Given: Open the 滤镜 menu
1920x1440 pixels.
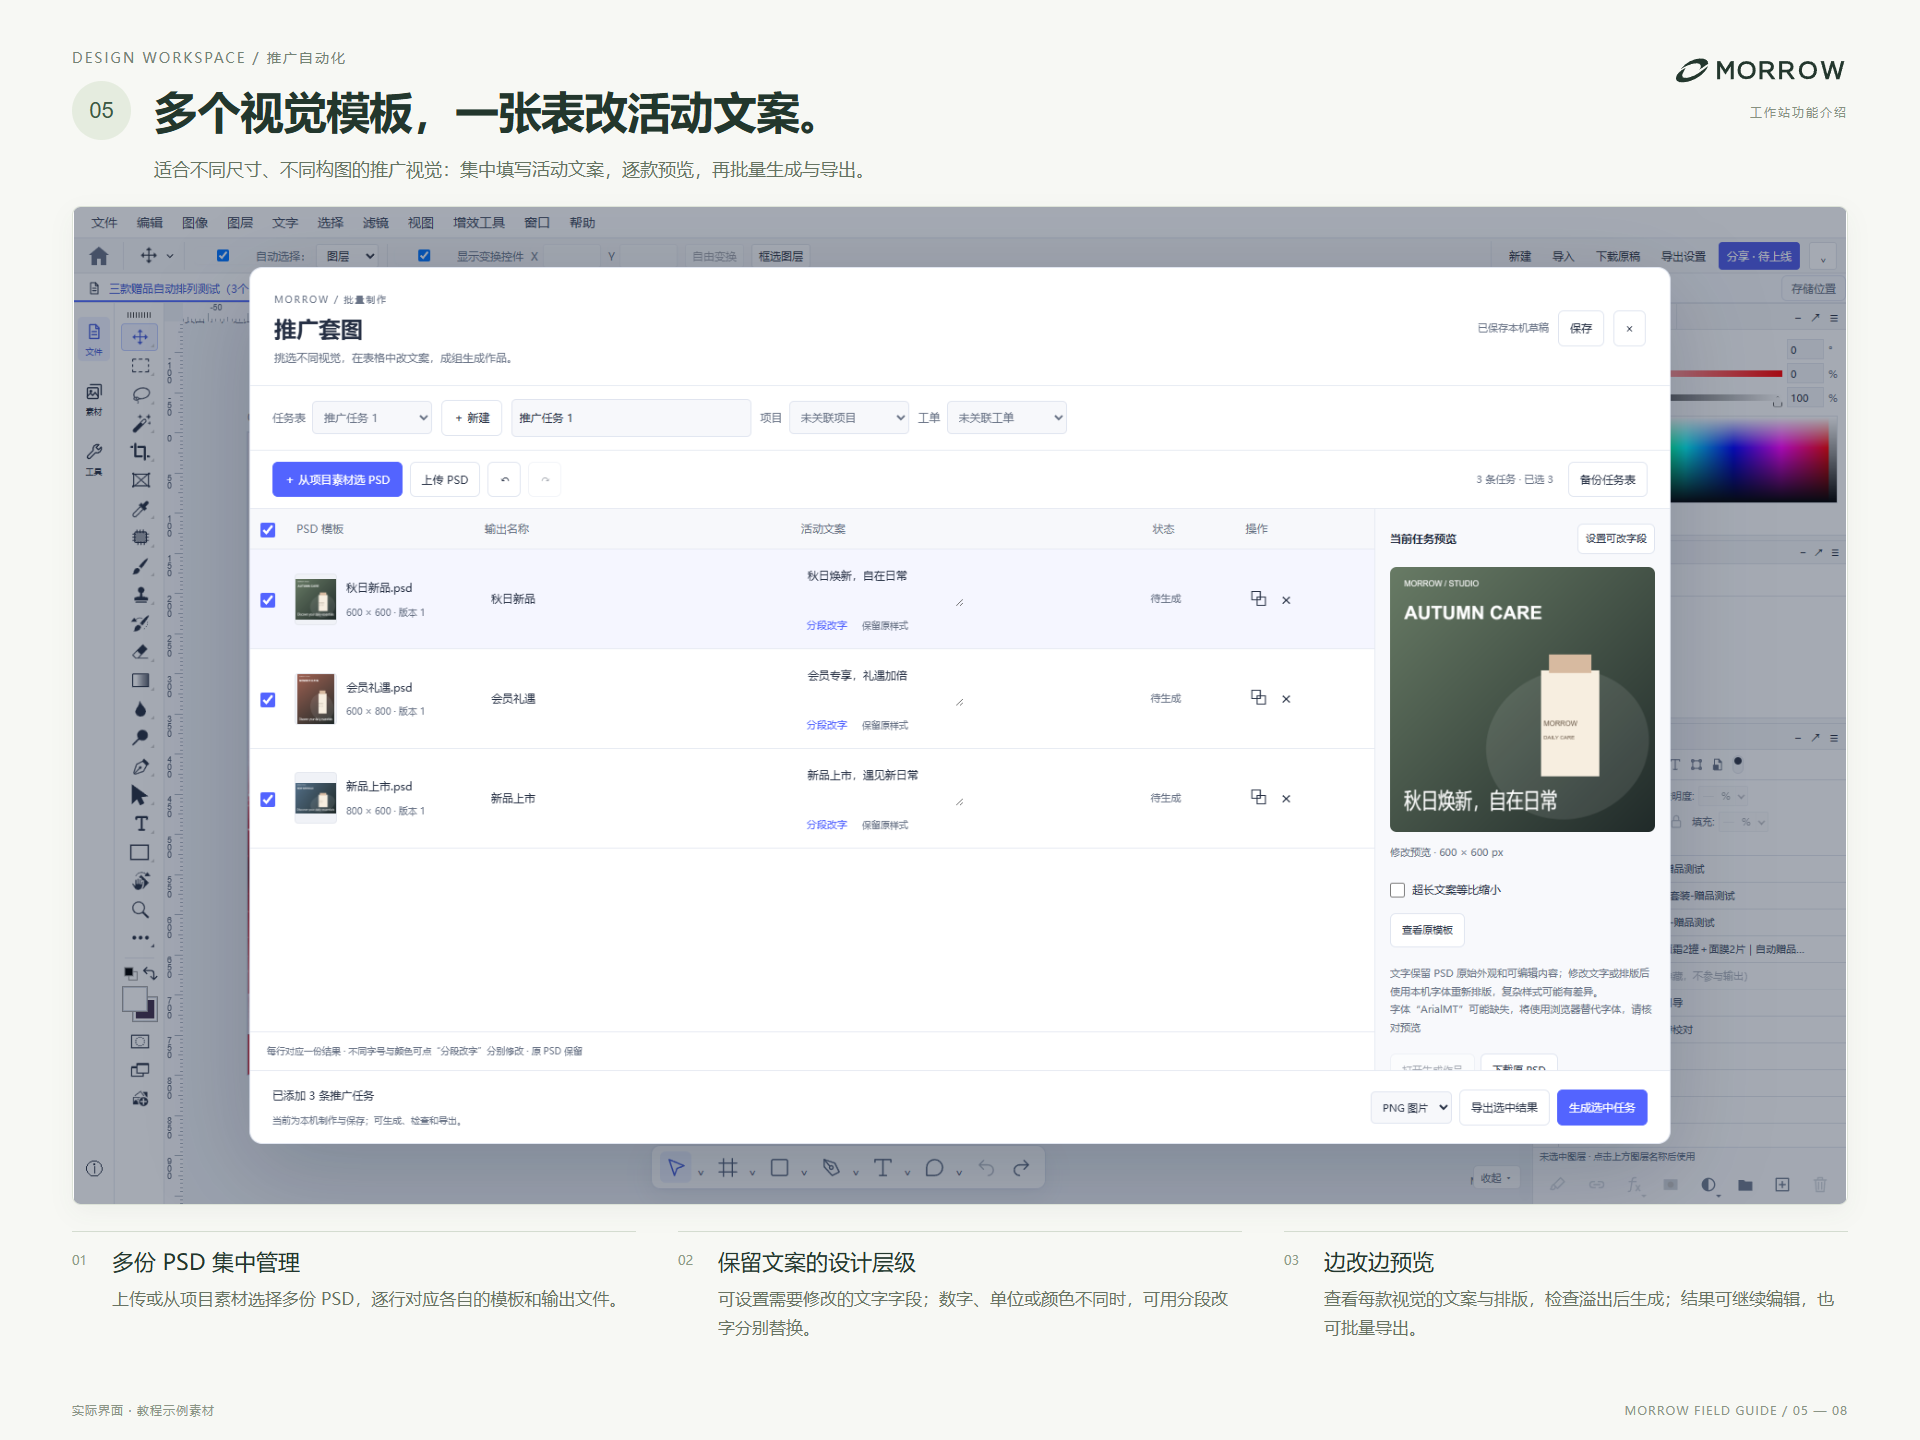Looking at the screenshot, I should click(x=376, y=223).
